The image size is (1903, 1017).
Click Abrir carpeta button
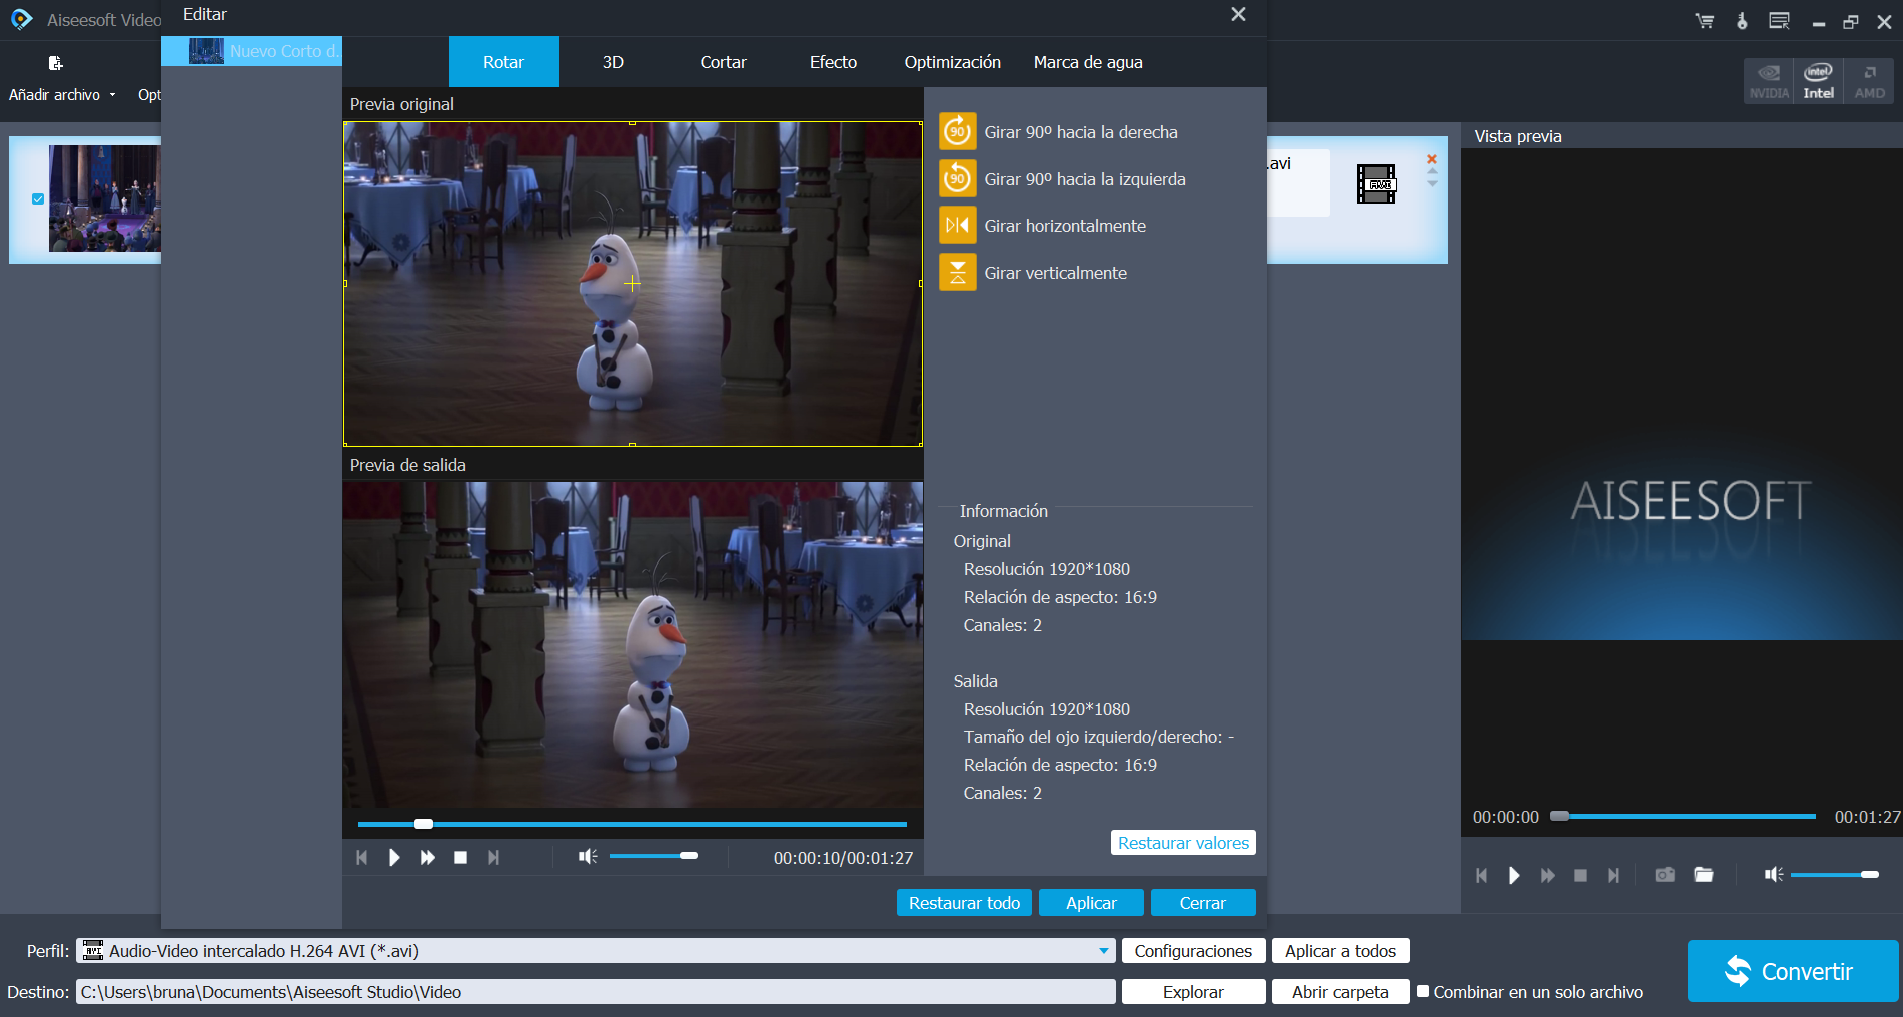point(1340,992)
